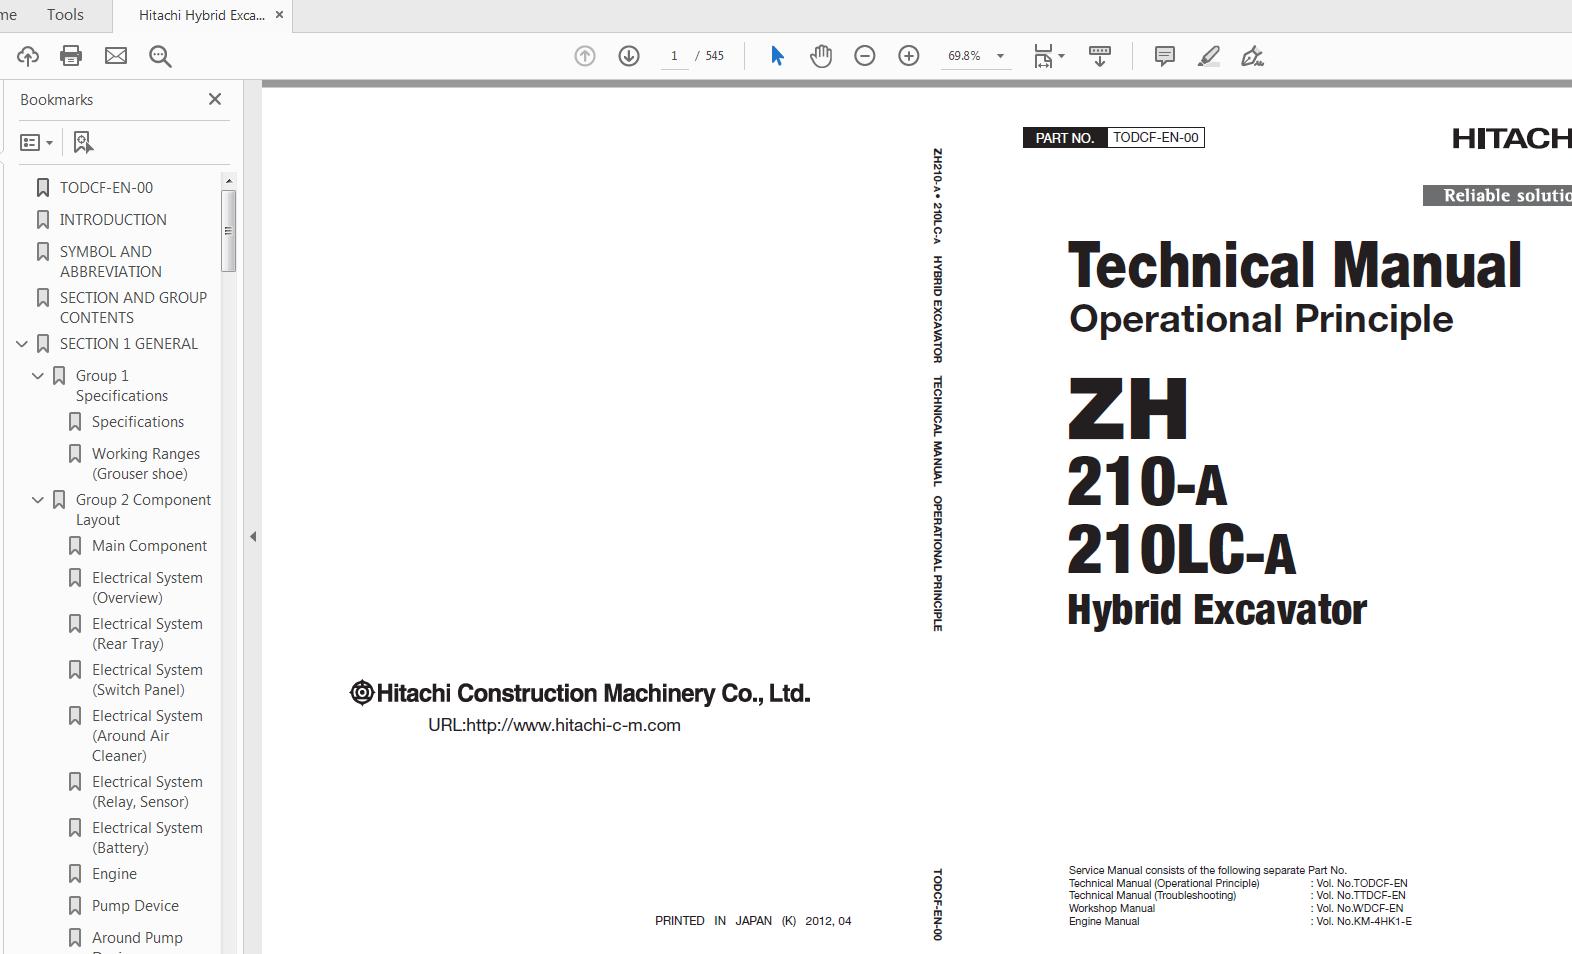Screen dimensions: 1572x954
Task: Click the 545 total page count
Action: pos(714,56)
